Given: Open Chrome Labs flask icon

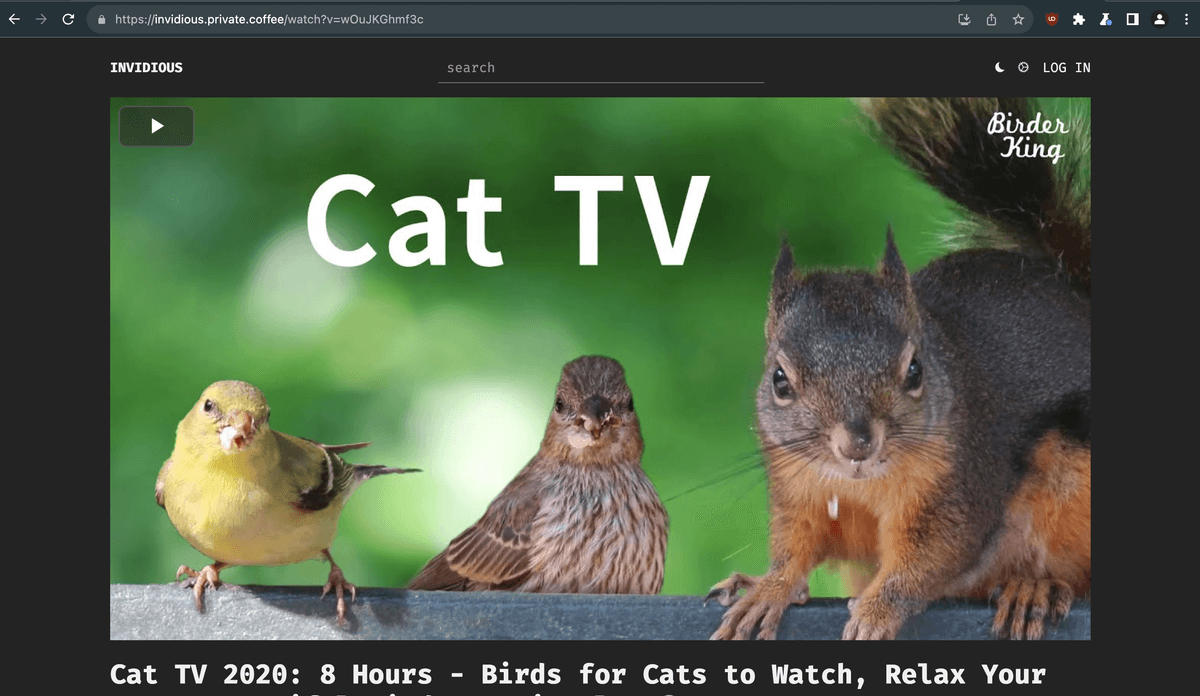Looking at the screenshot, I should 1106,19.
